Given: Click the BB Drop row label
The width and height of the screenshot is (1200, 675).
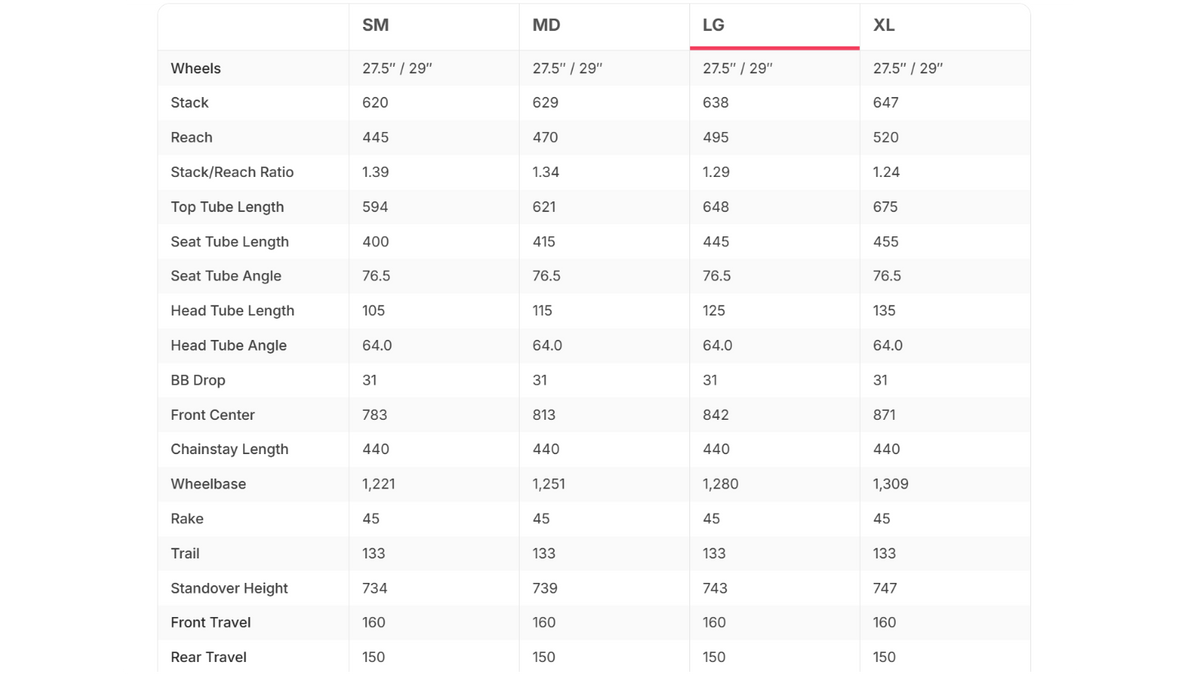Looking at the screenshot, I should (198, 380).
